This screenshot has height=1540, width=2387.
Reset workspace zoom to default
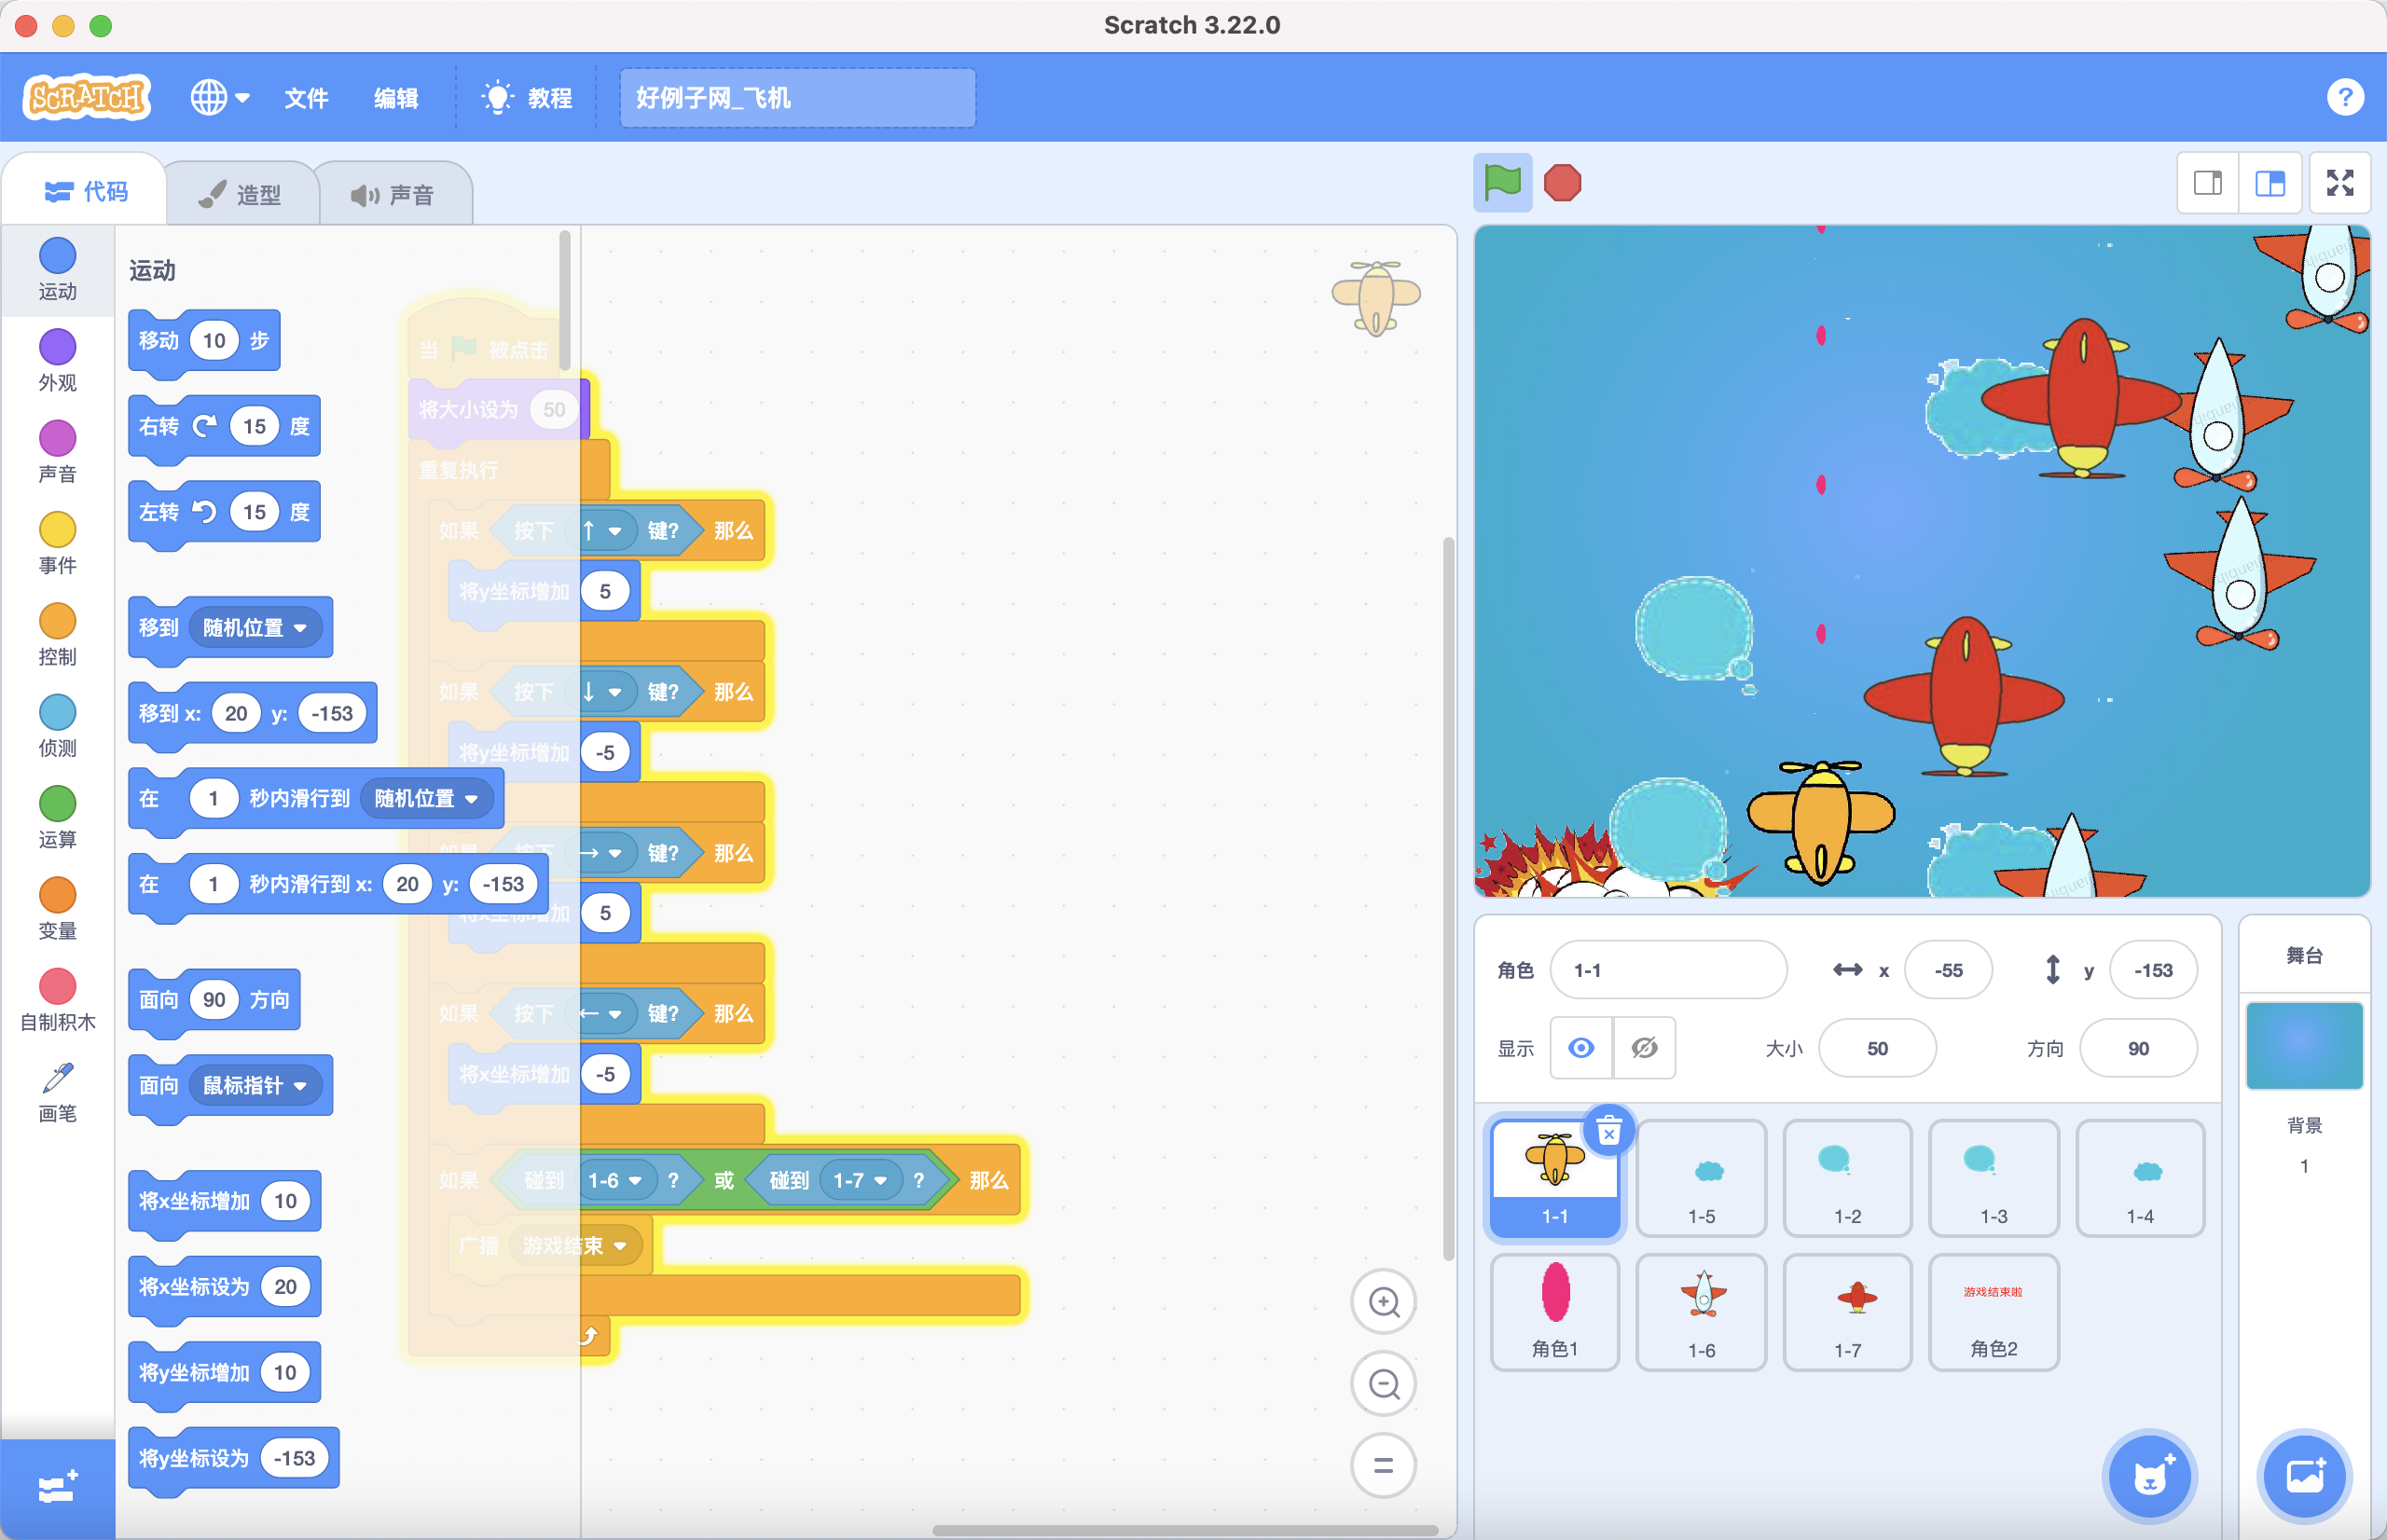point(1383,1465)
